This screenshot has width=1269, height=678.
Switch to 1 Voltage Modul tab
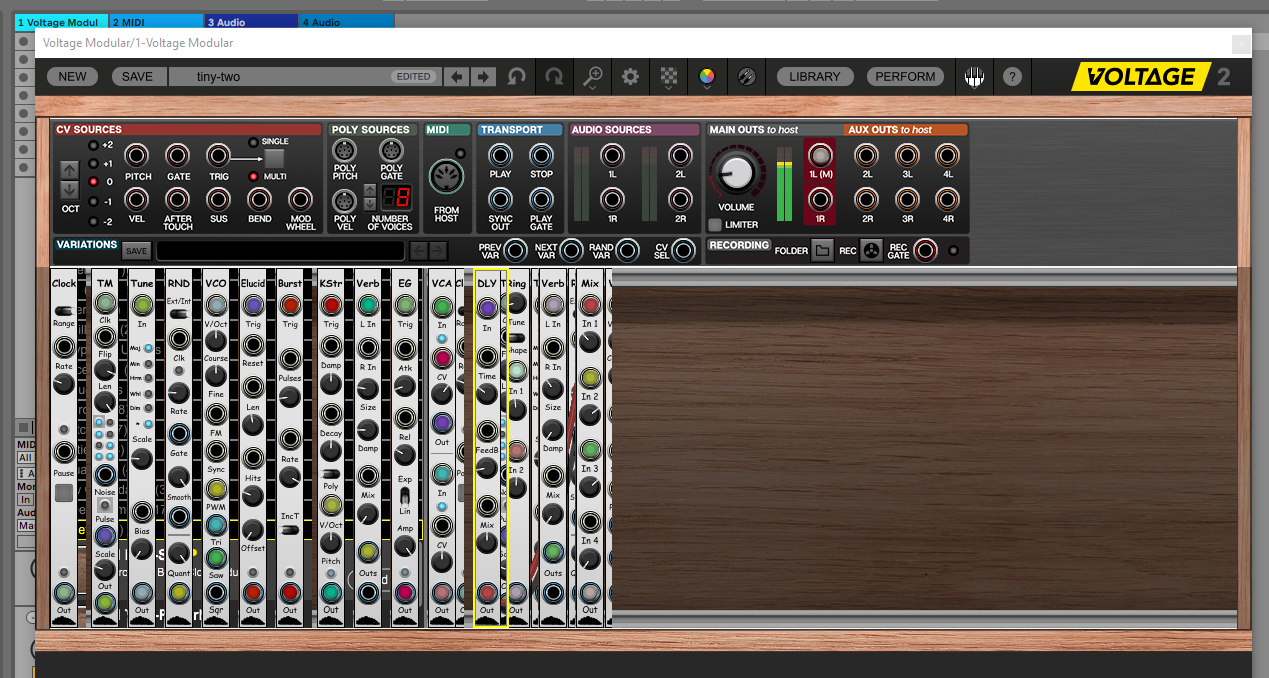pos(61,22)
